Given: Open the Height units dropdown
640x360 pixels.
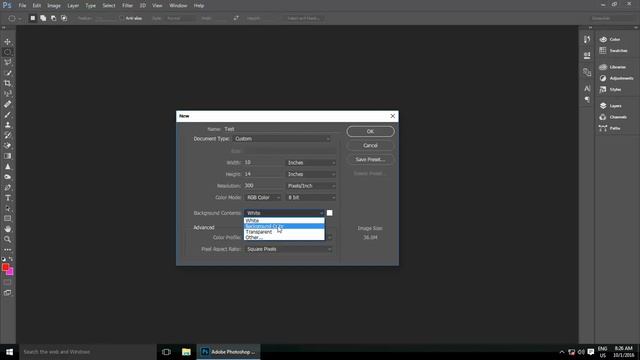Looking at the screenshot, I should coord(311,174).
